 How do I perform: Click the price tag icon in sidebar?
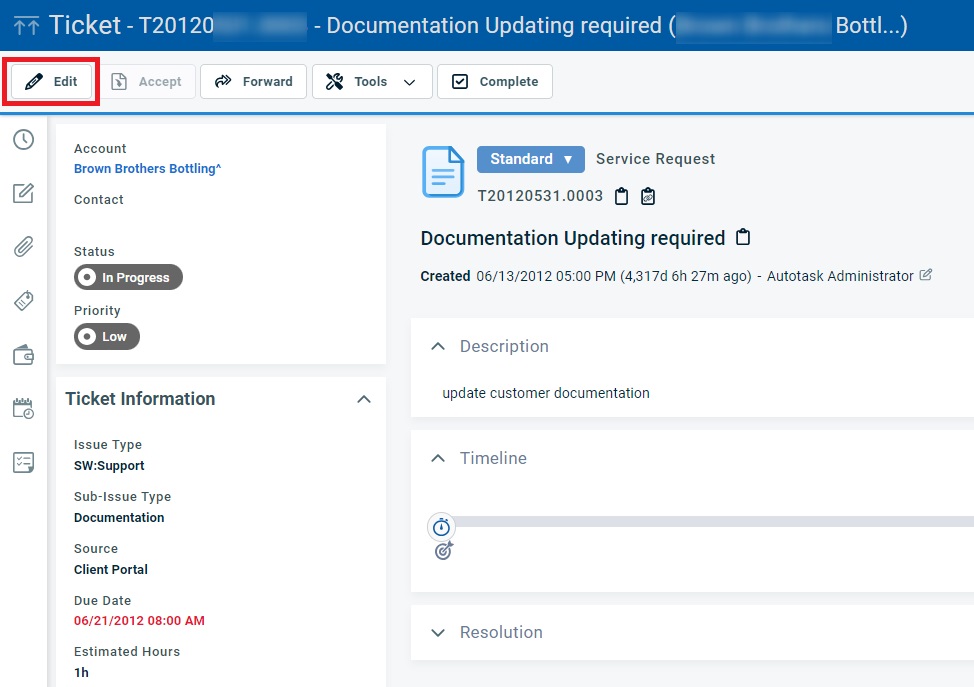coord(23,301)
